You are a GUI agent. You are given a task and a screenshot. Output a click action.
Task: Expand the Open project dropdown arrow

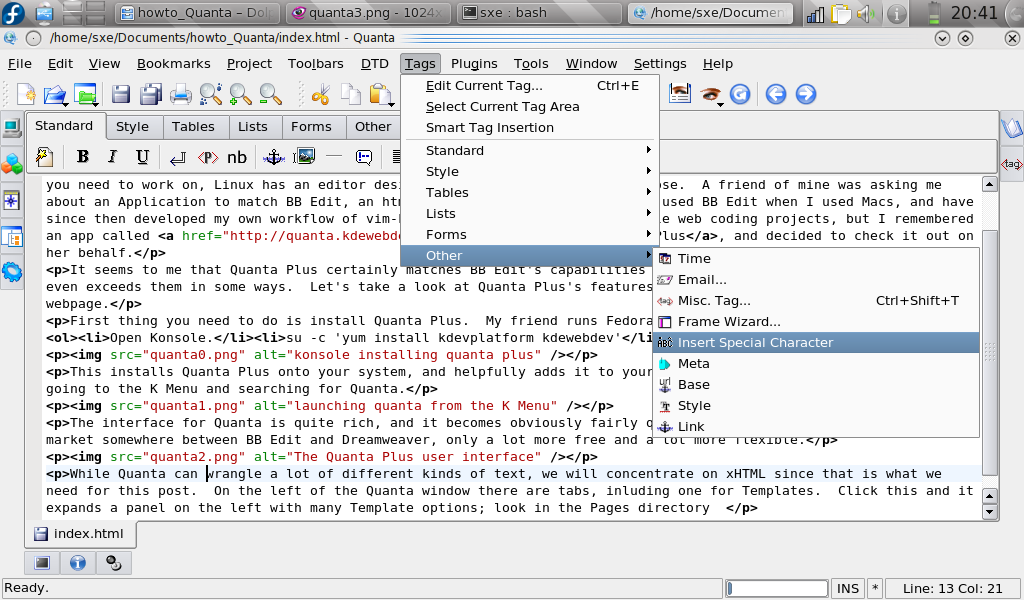coord(95,104)
